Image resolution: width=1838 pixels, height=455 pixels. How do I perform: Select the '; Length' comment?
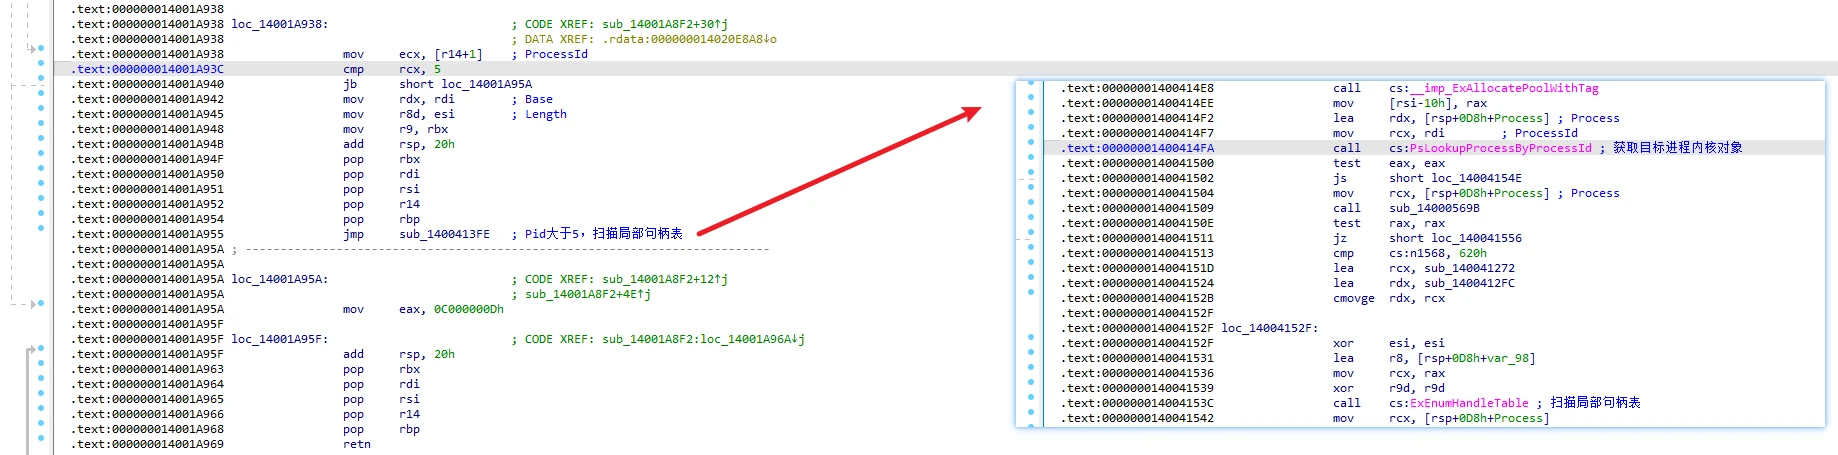click(539, 114)
